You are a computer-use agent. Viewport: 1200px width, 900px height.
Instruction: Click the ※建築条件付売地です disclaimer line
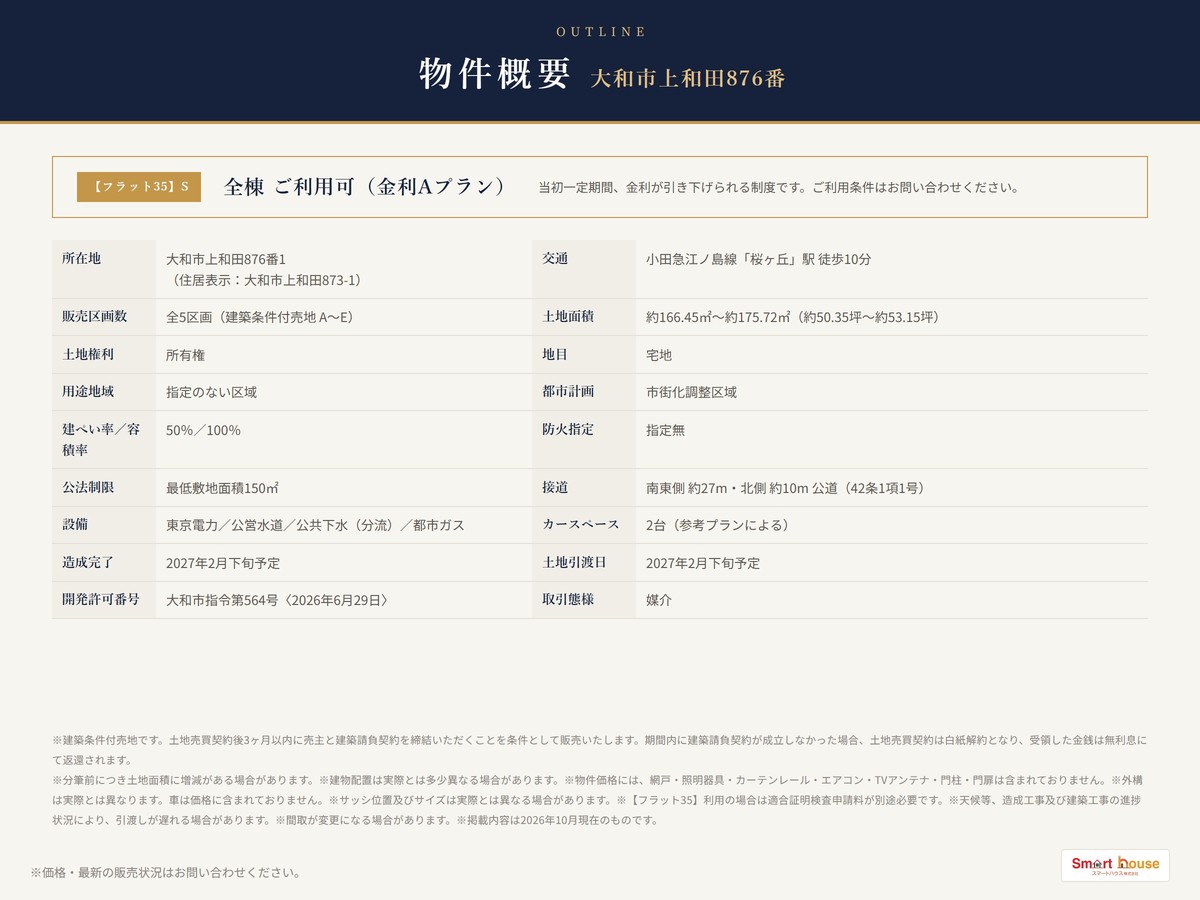[x=600, y=750]
